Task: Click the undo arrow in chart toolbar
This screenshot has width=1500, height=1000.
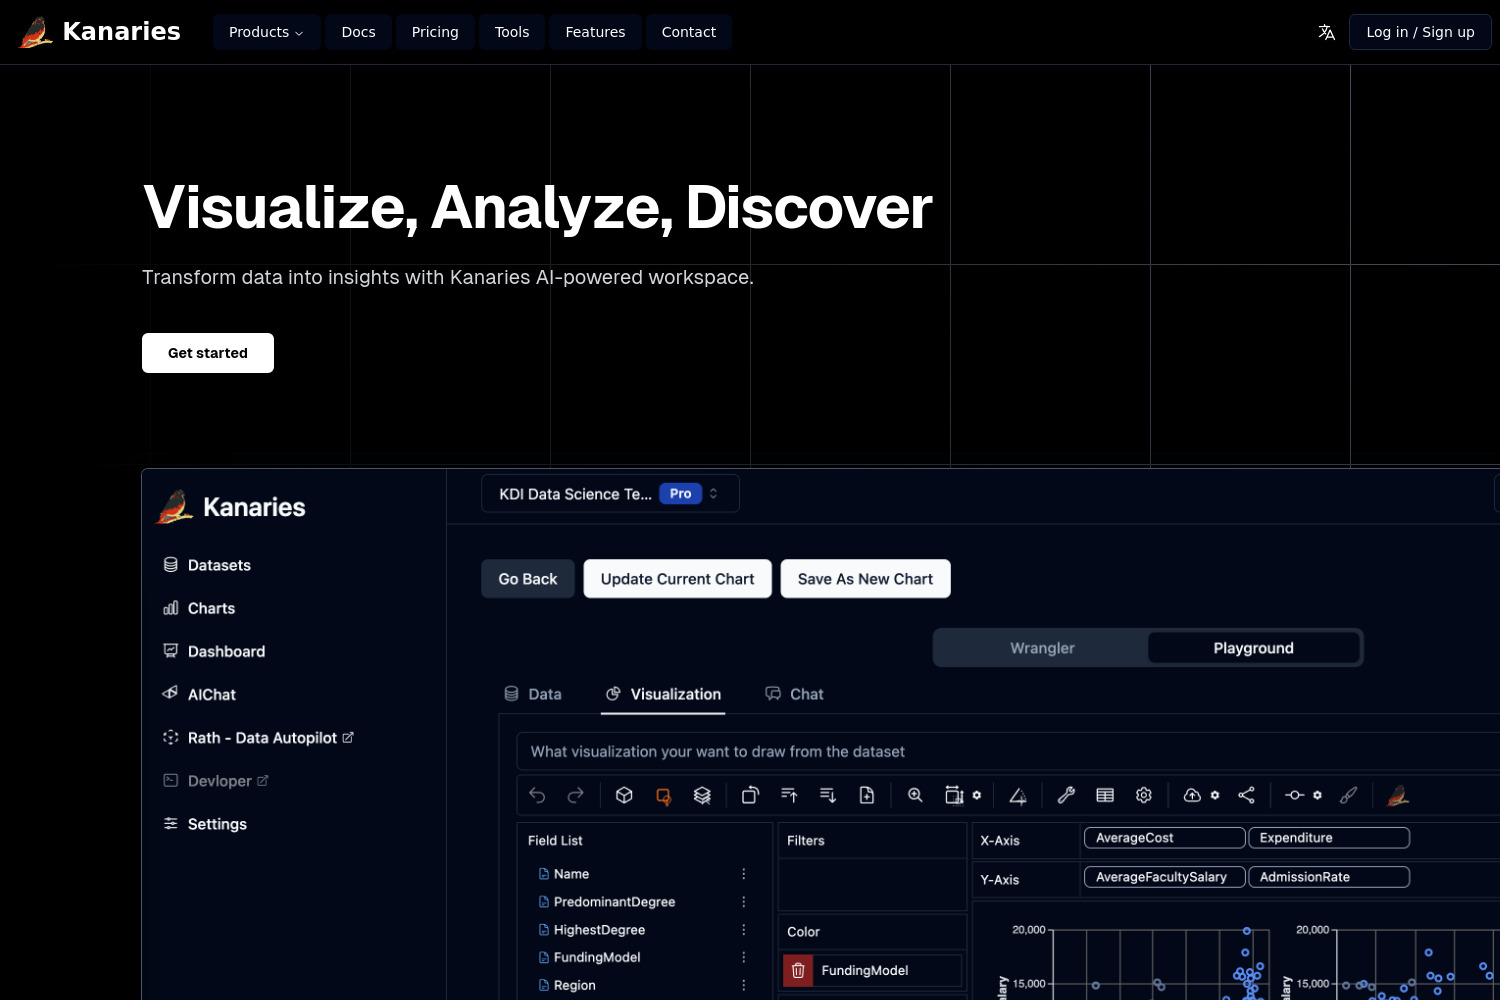Action: click(x=537, y=795)
